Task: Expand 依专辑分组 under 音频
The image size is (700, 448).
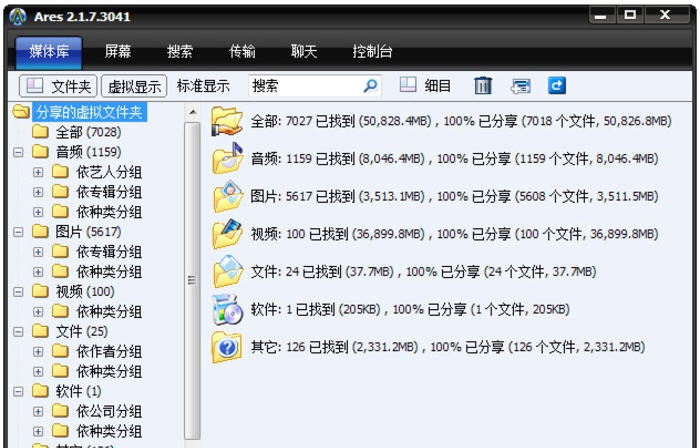Action: [38, 192]
